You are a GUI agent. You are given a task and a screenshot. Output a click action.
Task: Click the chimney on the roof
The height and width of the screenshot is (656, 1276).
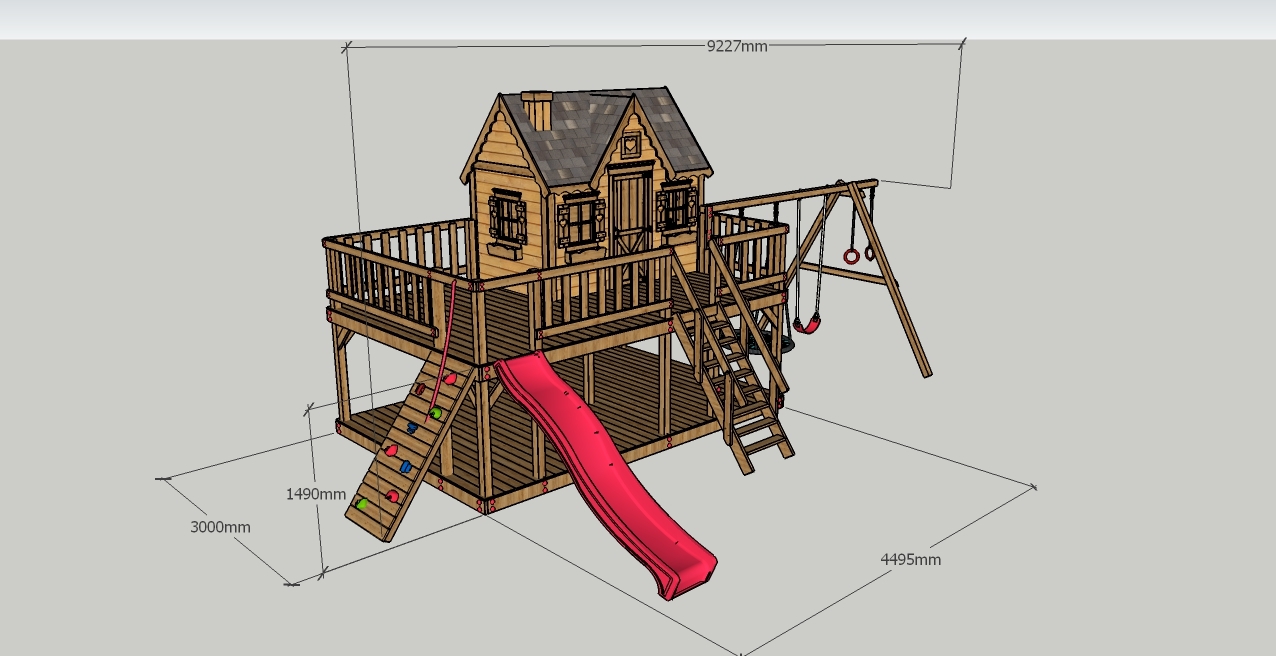coord(537,110)
